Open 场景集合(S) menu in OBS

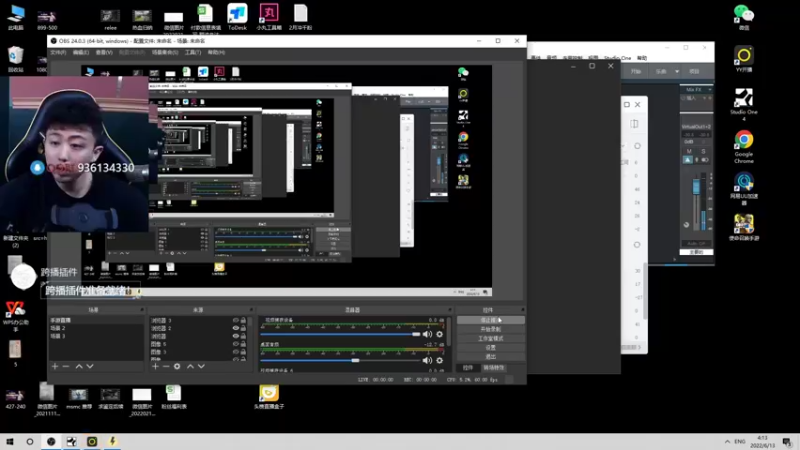165,53
